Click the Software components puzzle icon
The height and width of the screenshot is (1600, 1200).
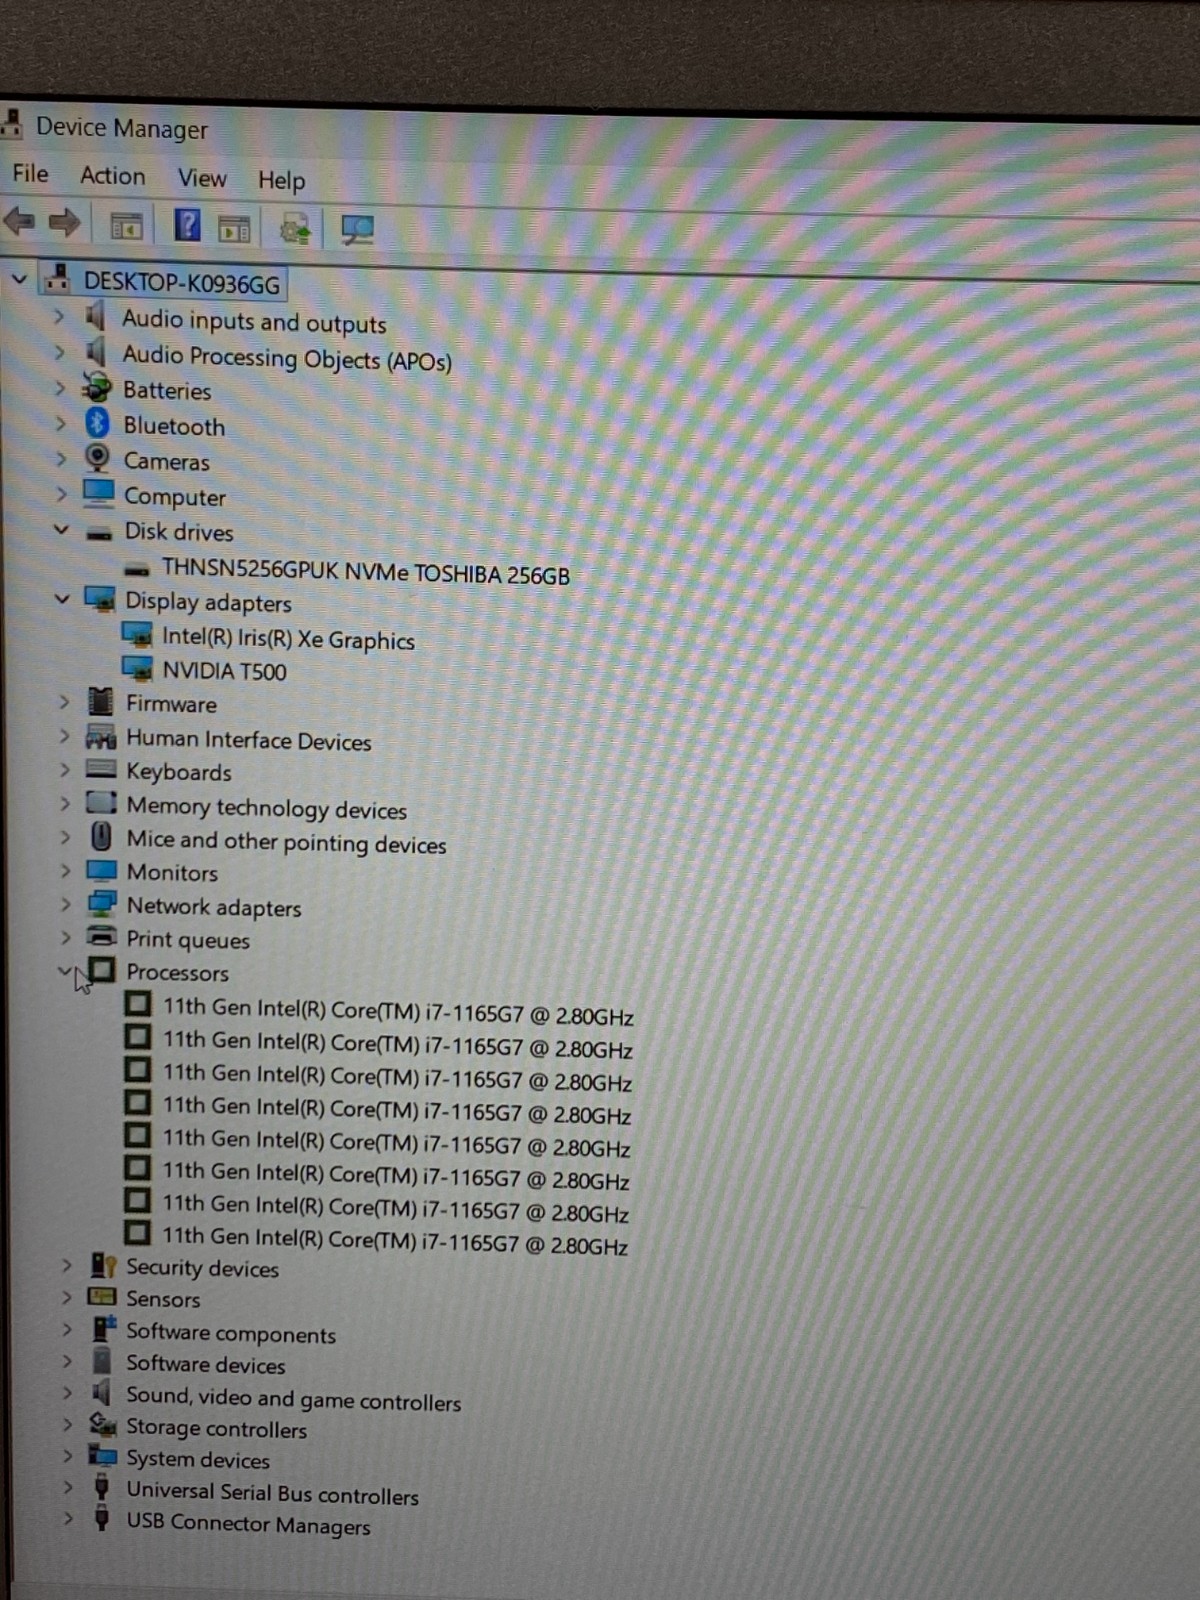(104, 1329)
